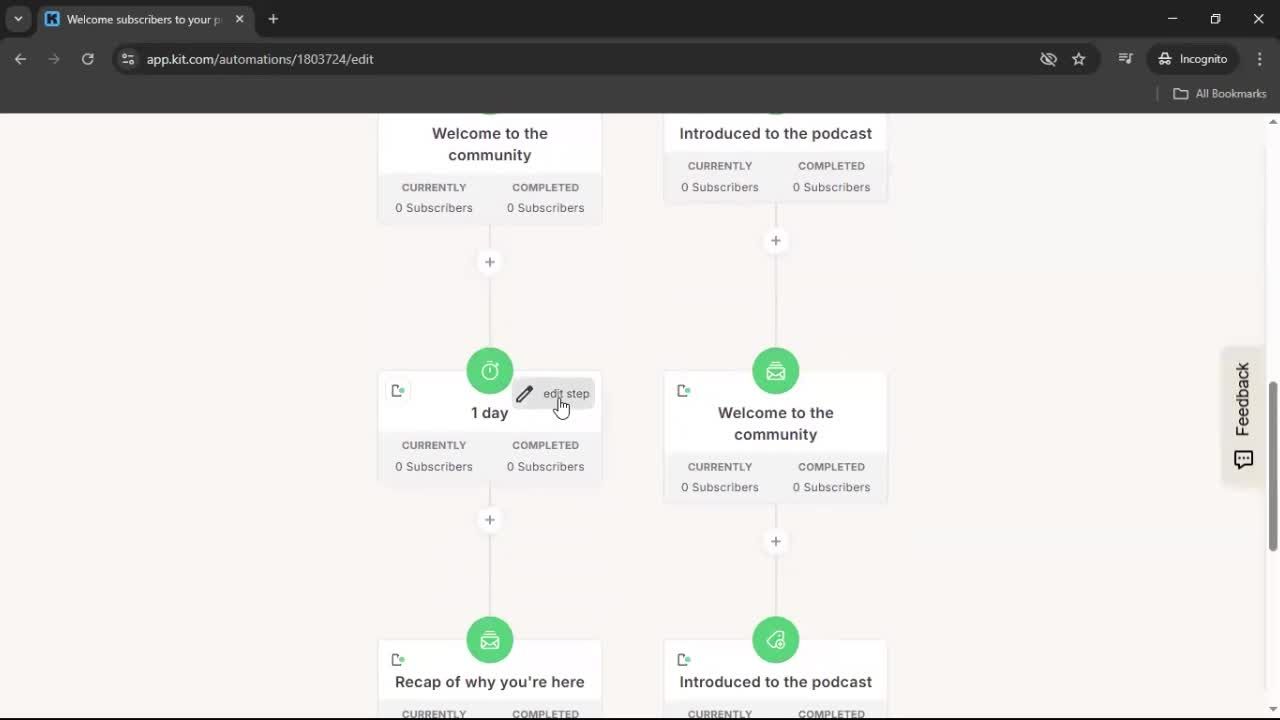This screenshot has height=720, width=1280.
Task: Click the plus button below the 1 day step
Action: [489, 519]
